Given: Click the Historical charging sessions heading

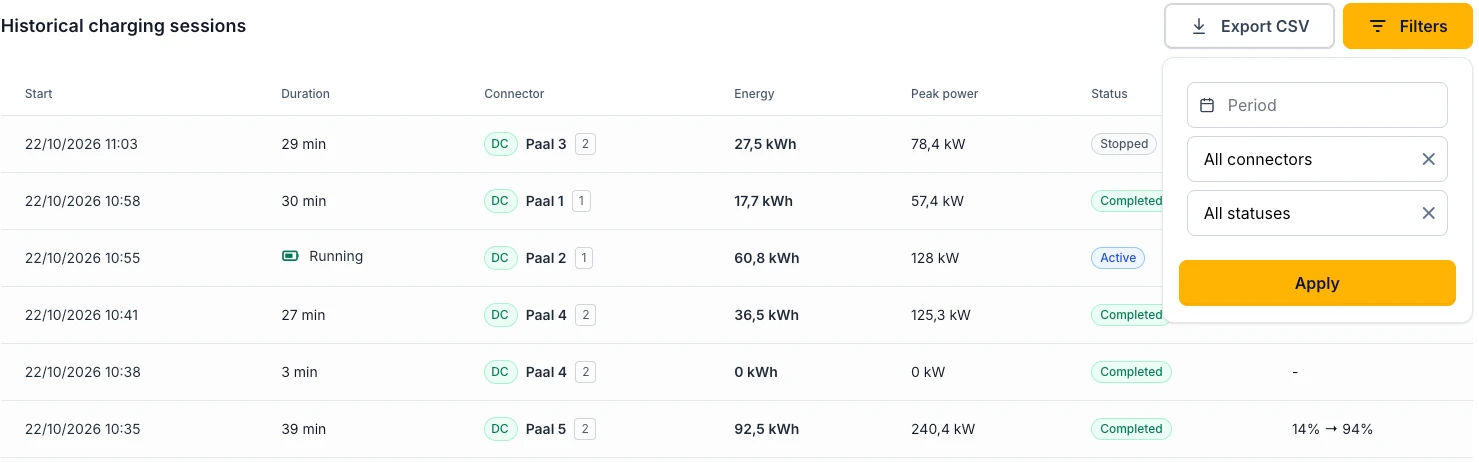Looking at the screenshot, I should coord(123,26).
